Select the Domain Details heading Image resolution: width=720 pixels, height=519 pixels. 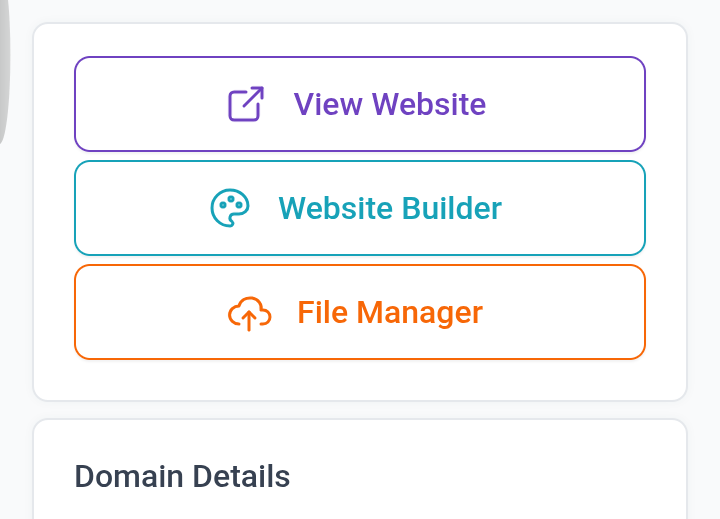[x=182, y=477]
